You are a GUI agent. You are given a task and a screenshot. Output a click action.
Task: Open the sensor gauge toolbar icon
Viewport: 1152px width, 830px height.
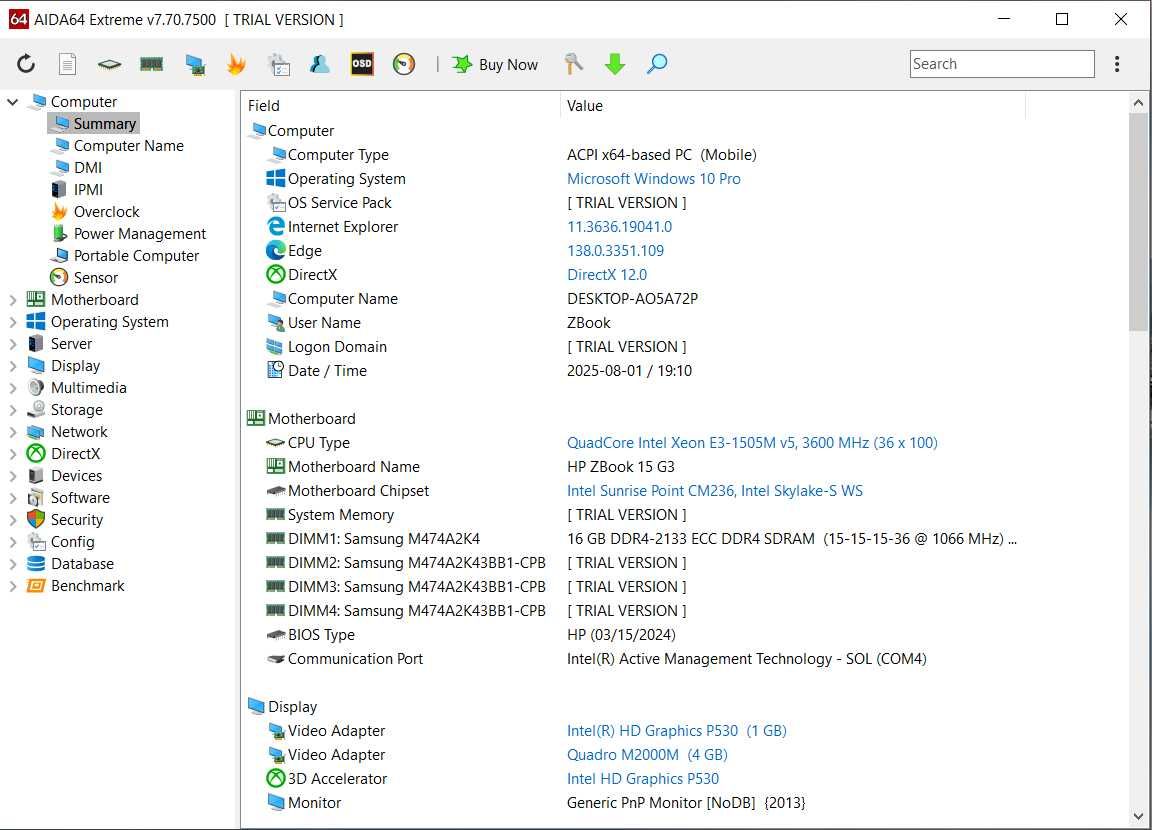tap(404, 64)
